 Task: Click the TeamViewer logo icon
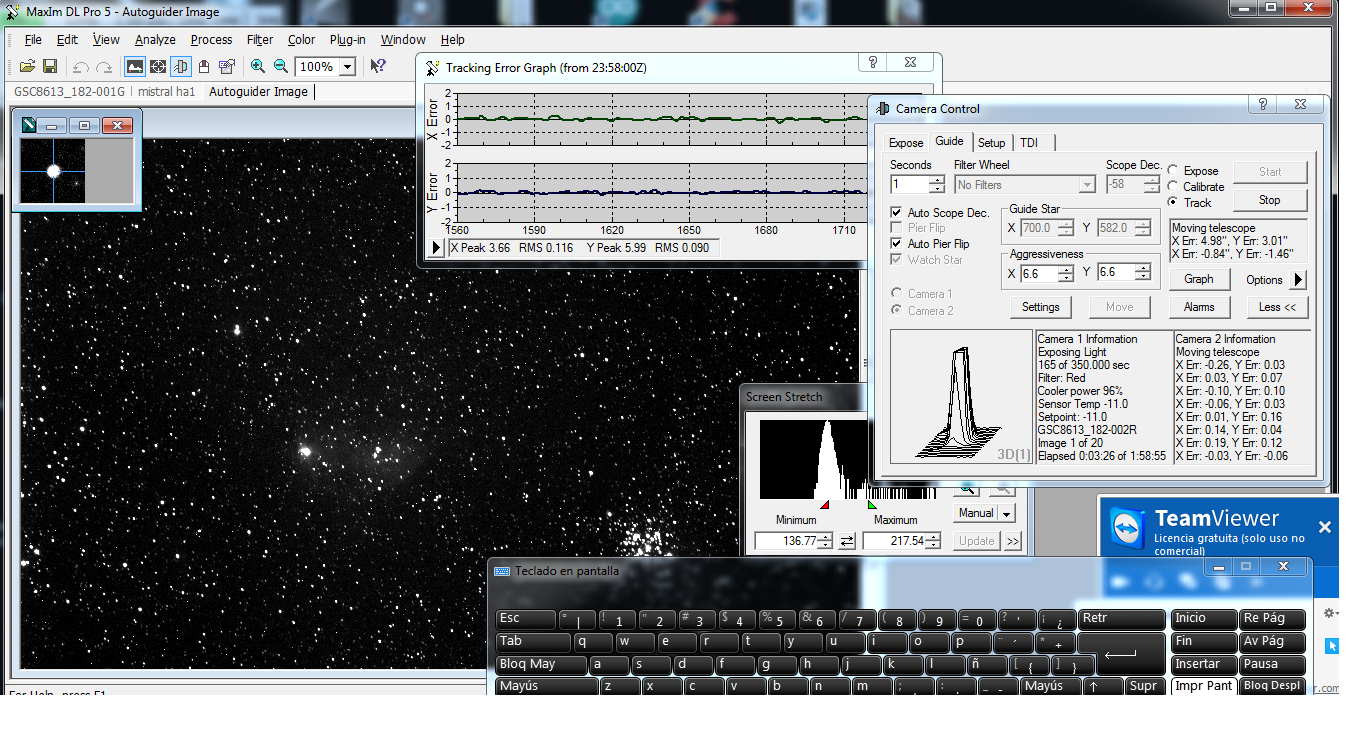[1127, 527]
